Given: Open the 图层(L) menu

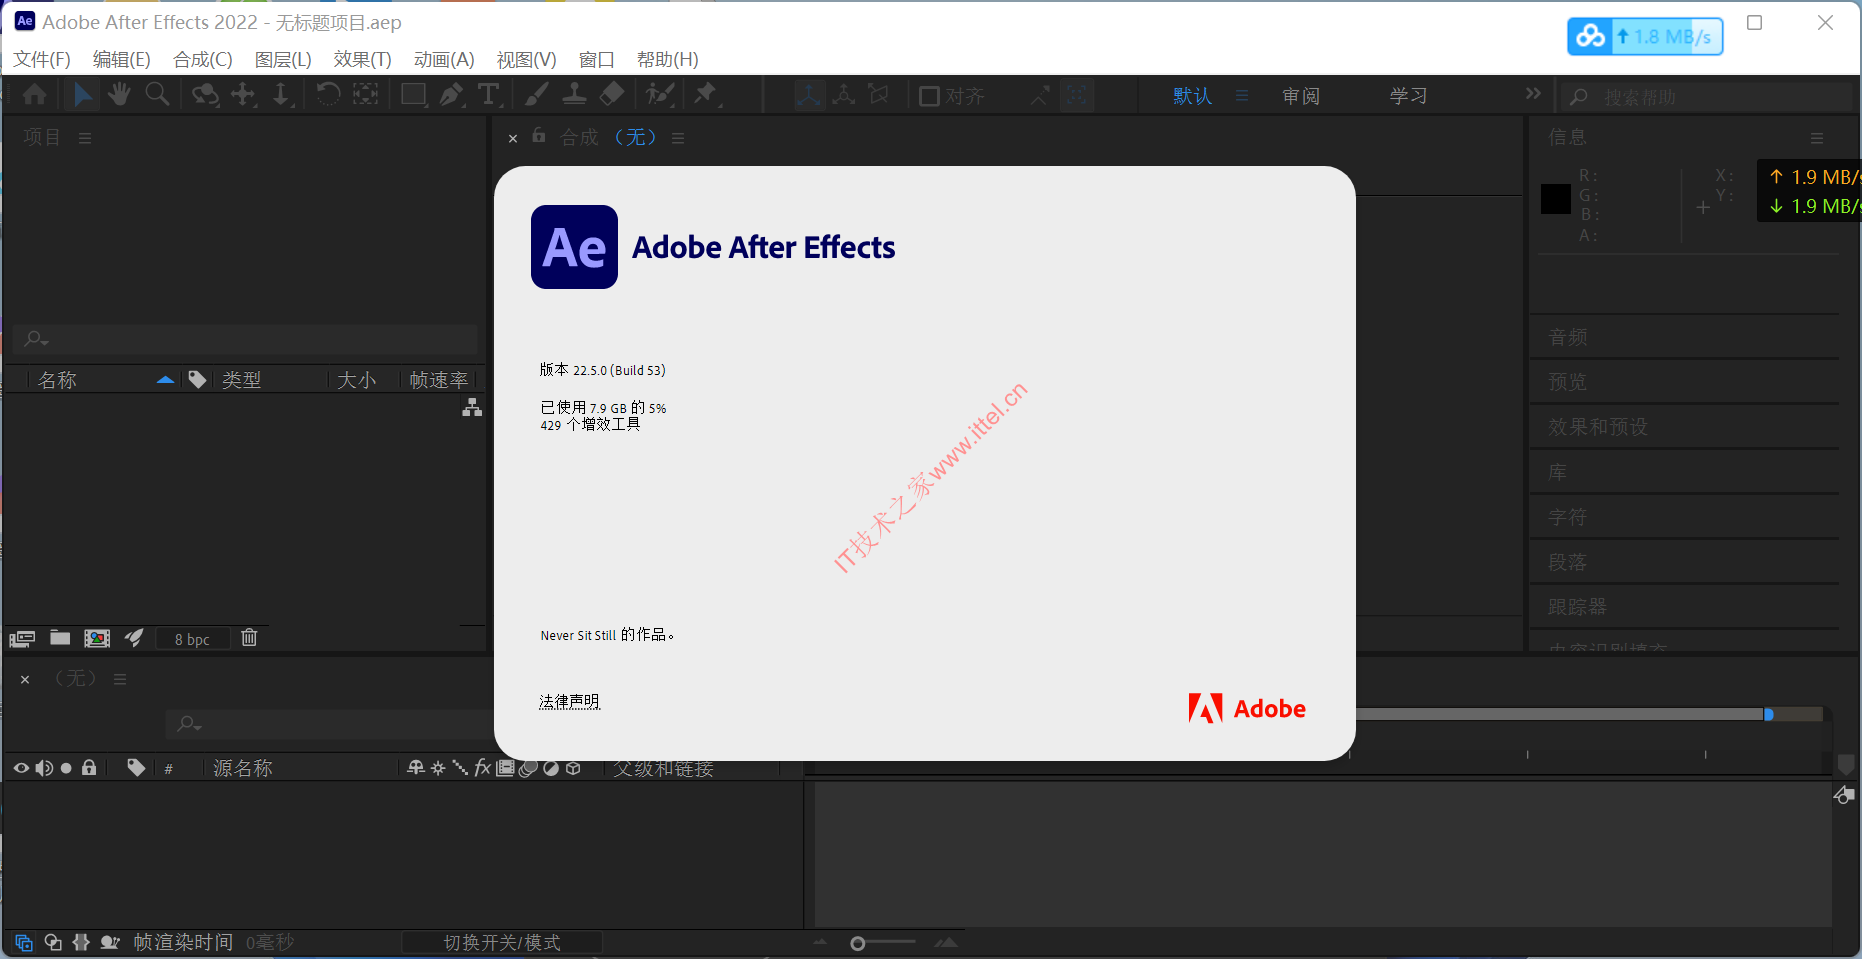Looking at the screenshot, I should tap(283, 59).
